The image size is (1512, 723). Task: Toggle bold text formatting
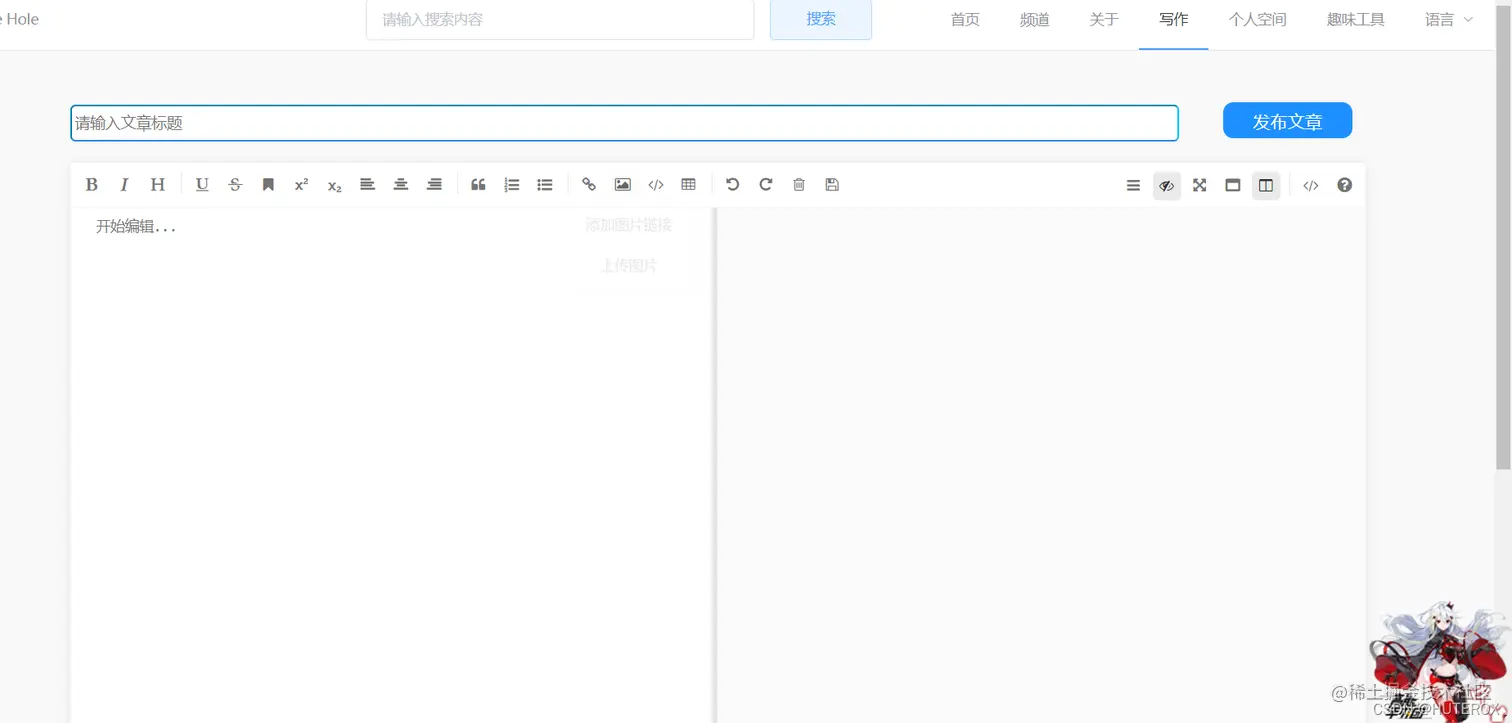[91, 184]
